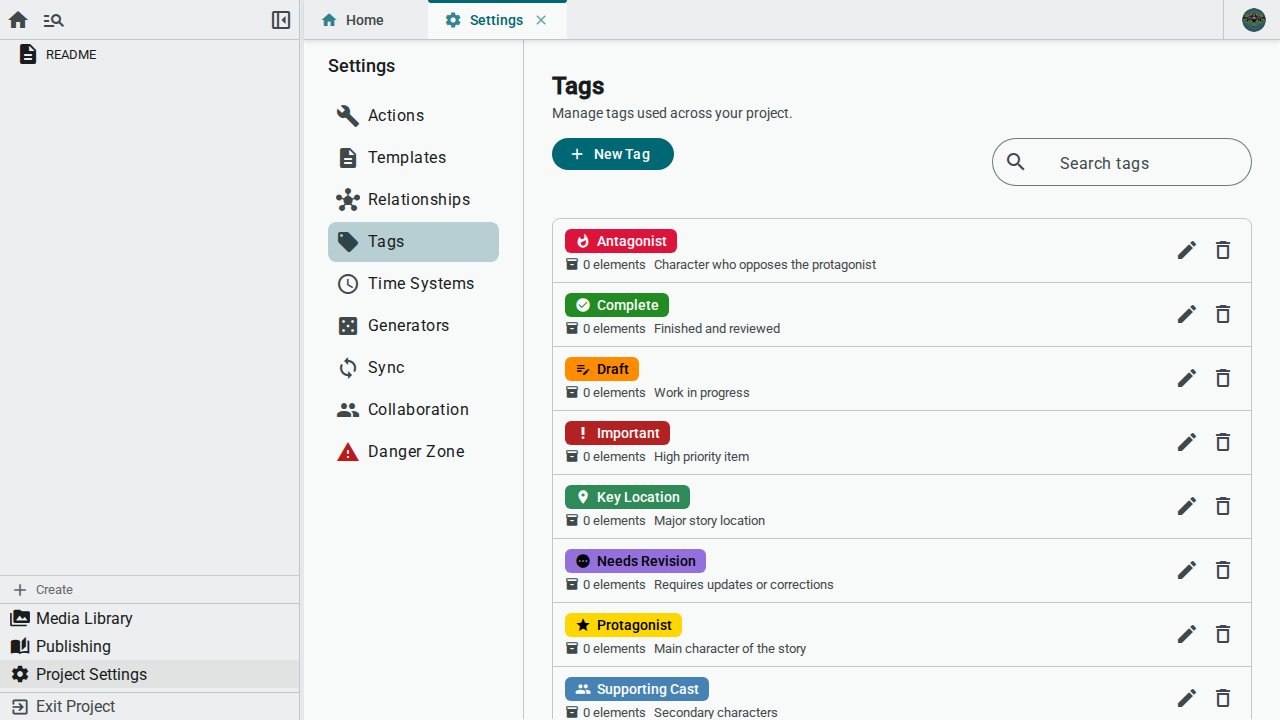This screenshot has height=720, width=1280.
Task: Close the Settings tab
Action: coord(541,20)
